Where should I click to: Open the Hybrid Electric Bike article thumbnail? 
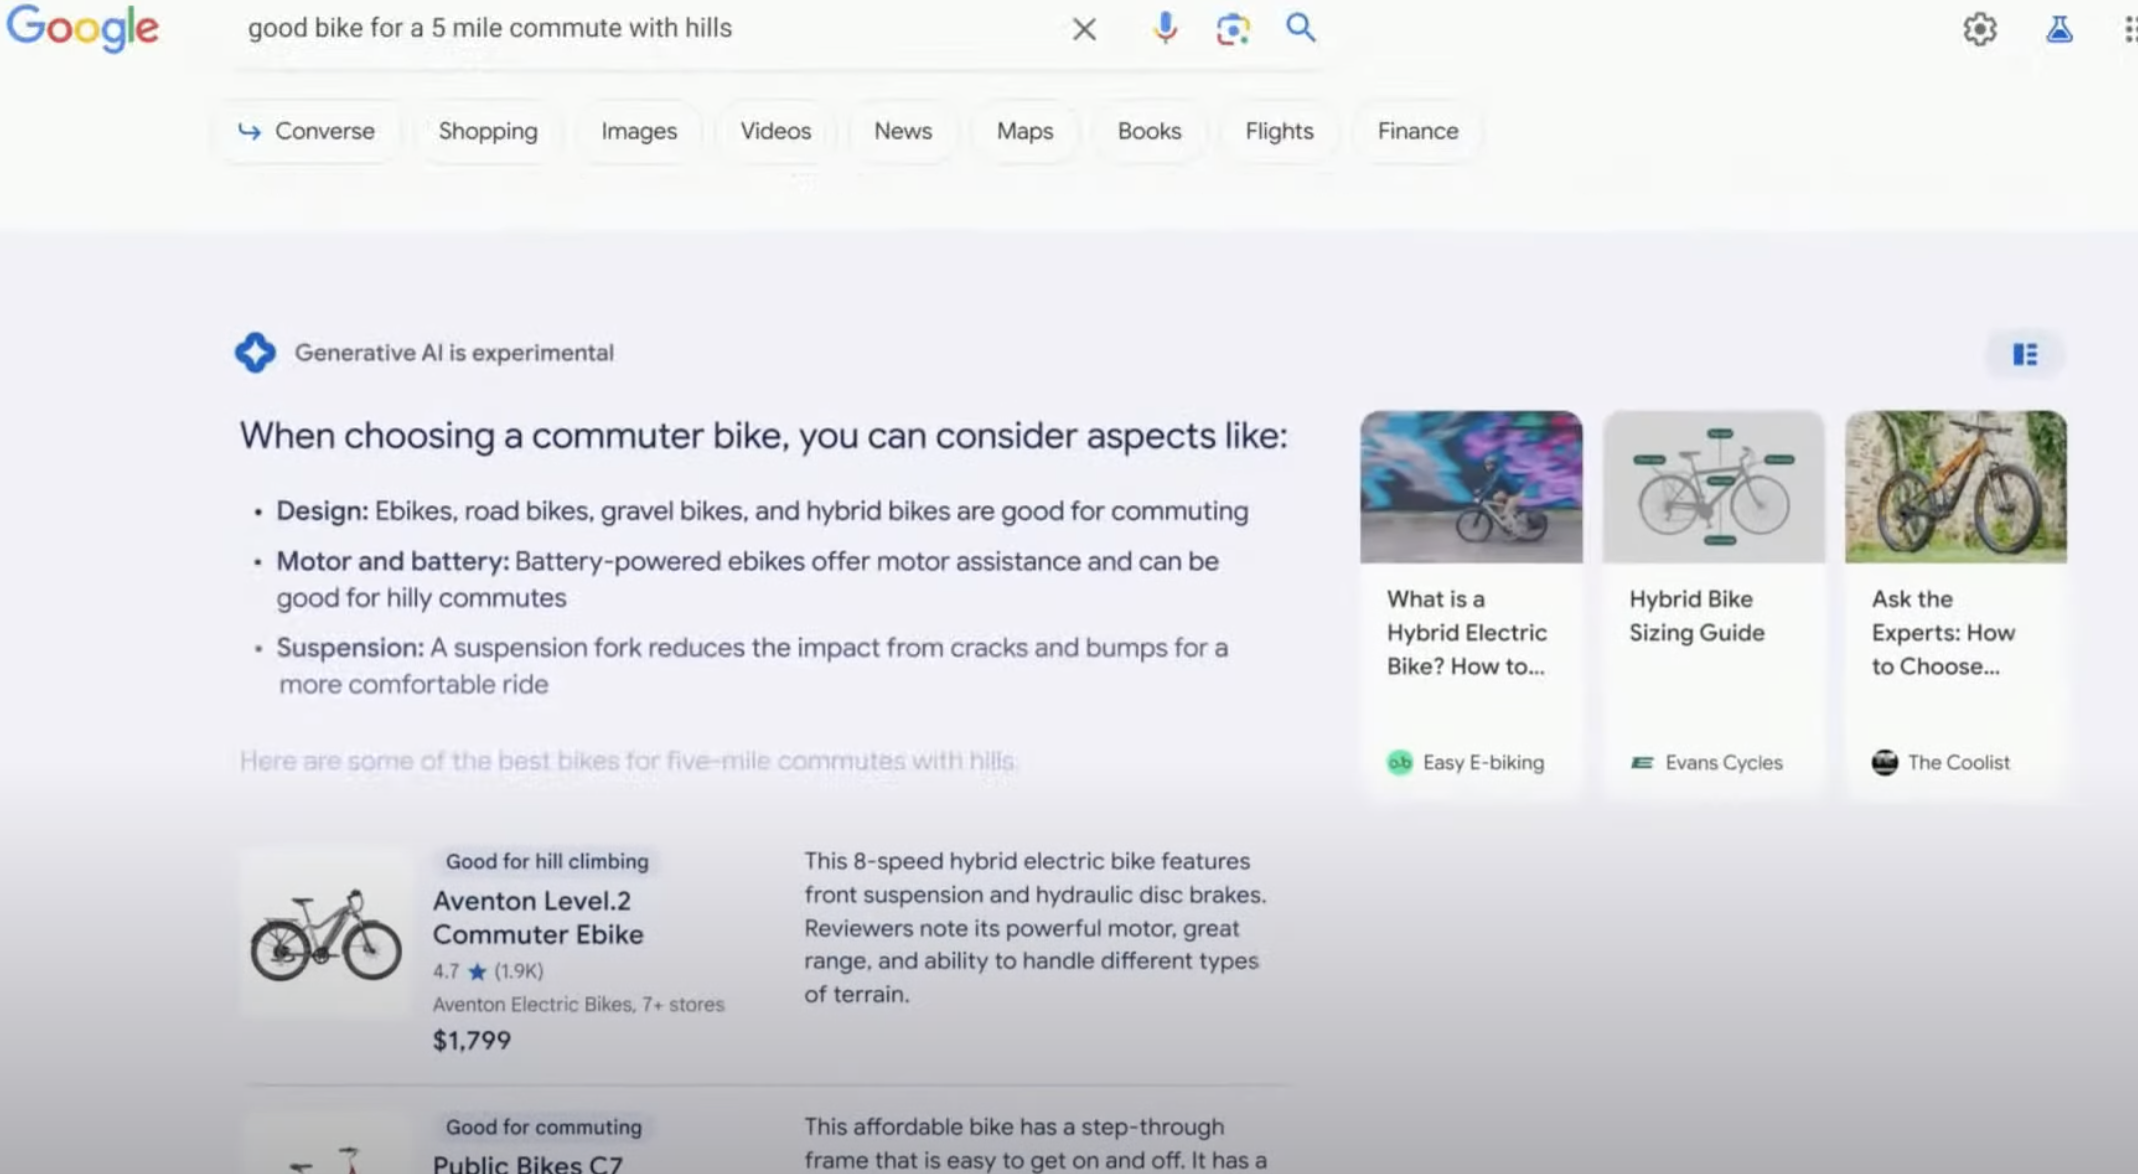(1471, 487)
